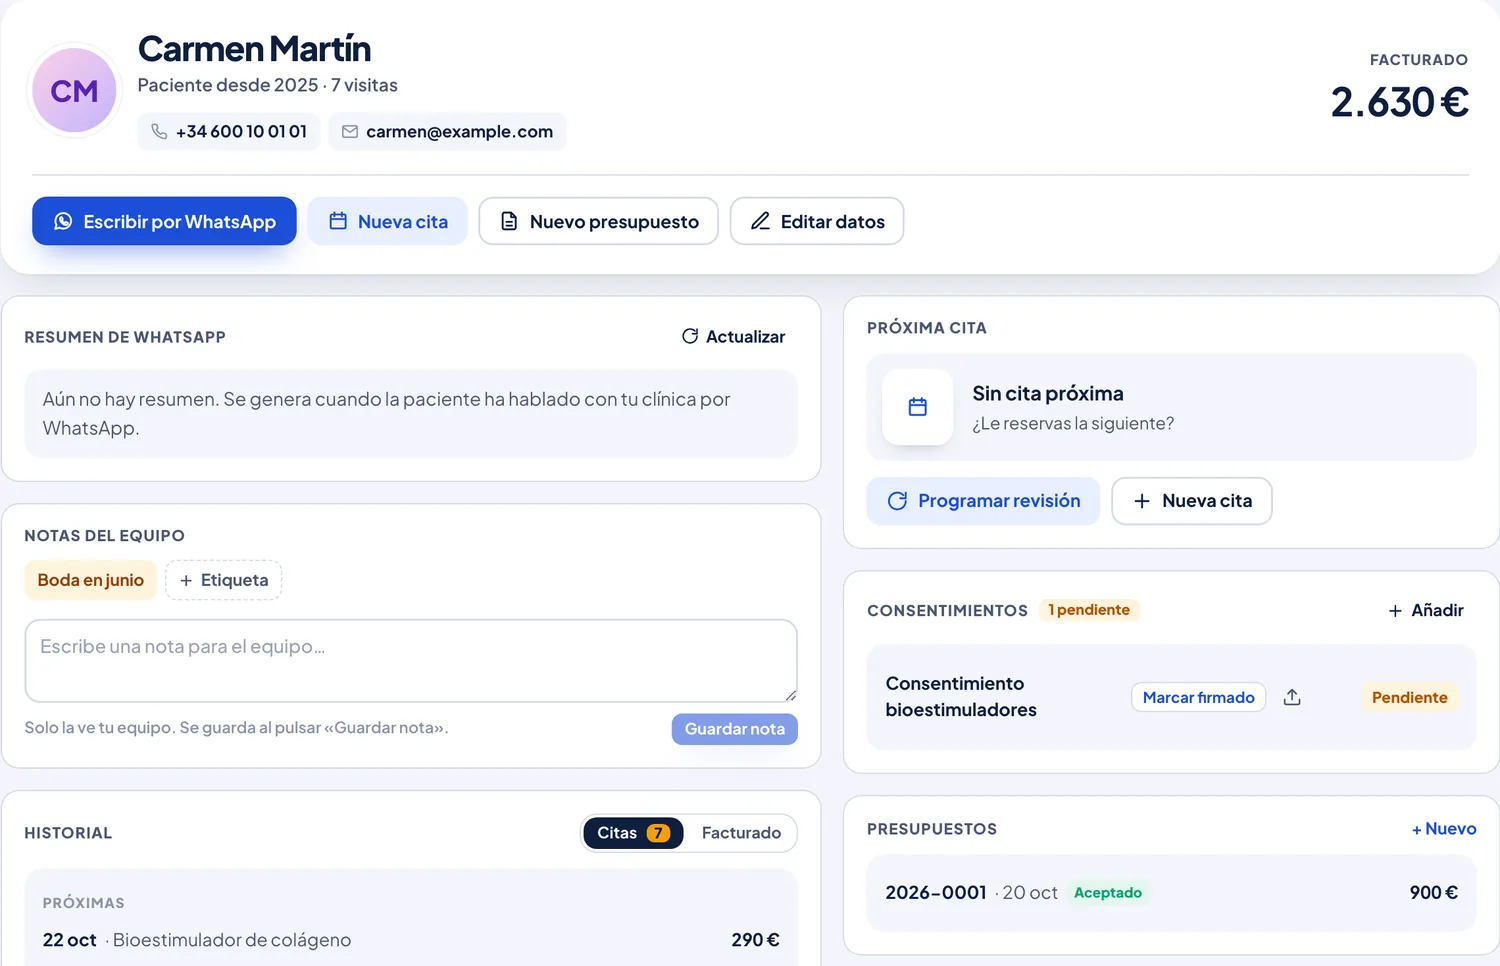Click Nueva cita button in the header actions
This screenshot has height=966, width=1500.
pos(387,221)
